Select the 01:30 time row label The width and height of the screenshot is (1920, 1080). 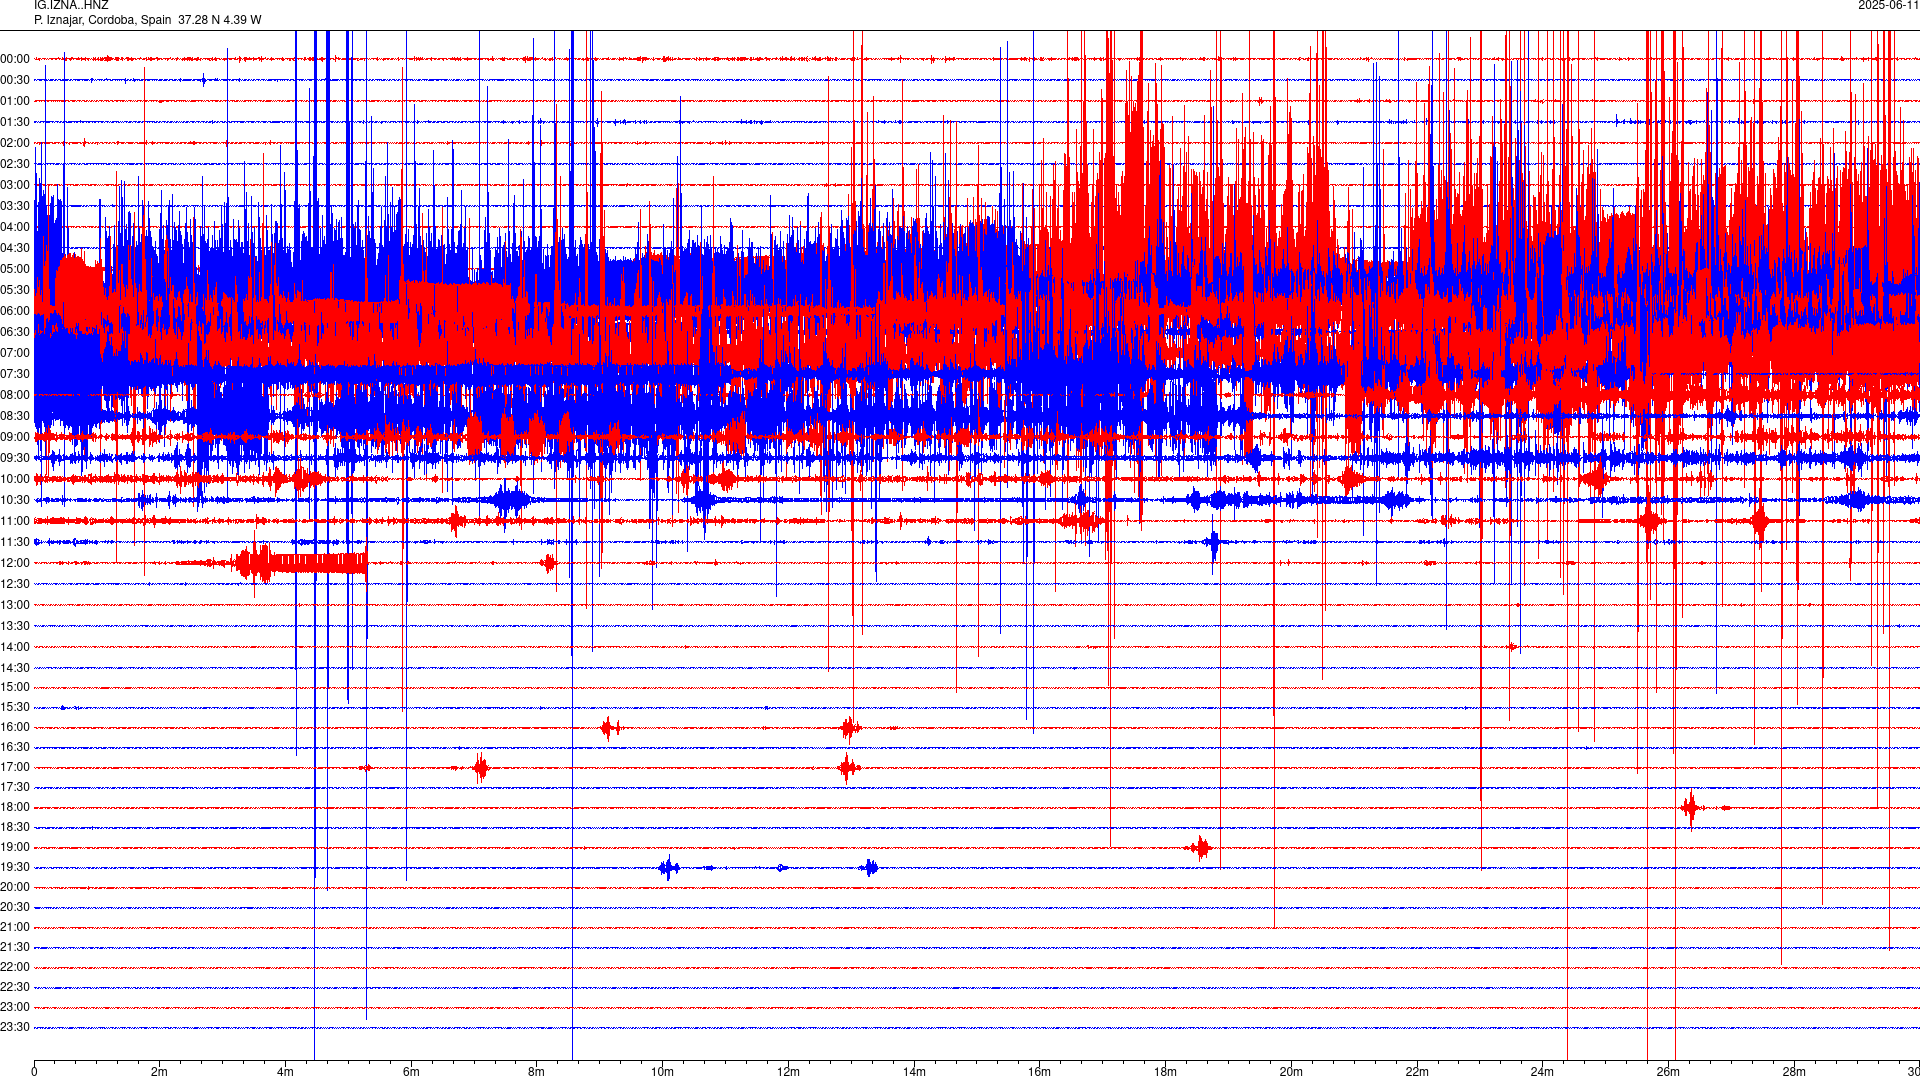click(x=15, y=122)
